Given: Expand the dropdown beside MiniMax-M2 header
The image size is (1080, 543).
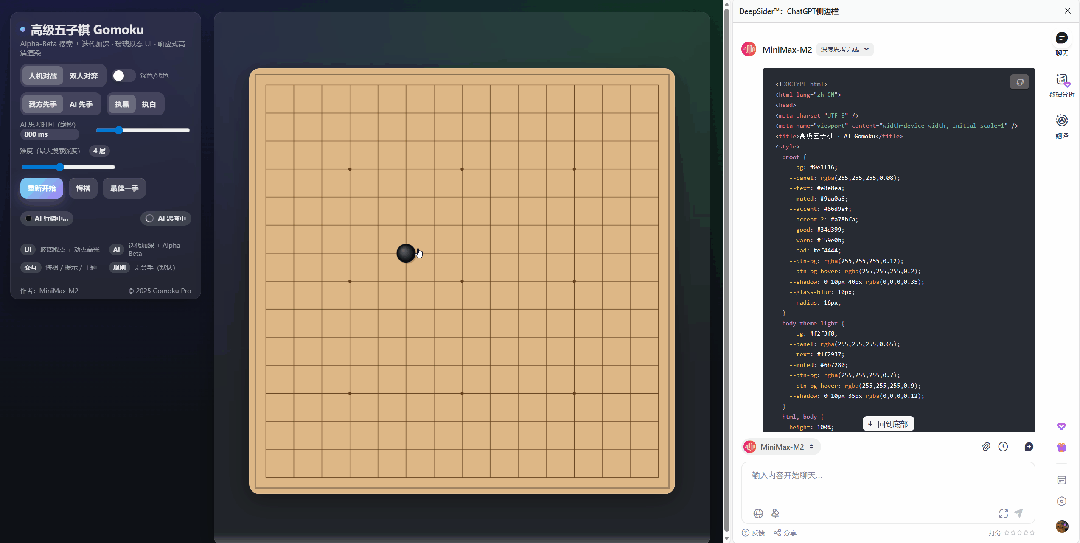Looking at the screenshot, I should (845, 50).
